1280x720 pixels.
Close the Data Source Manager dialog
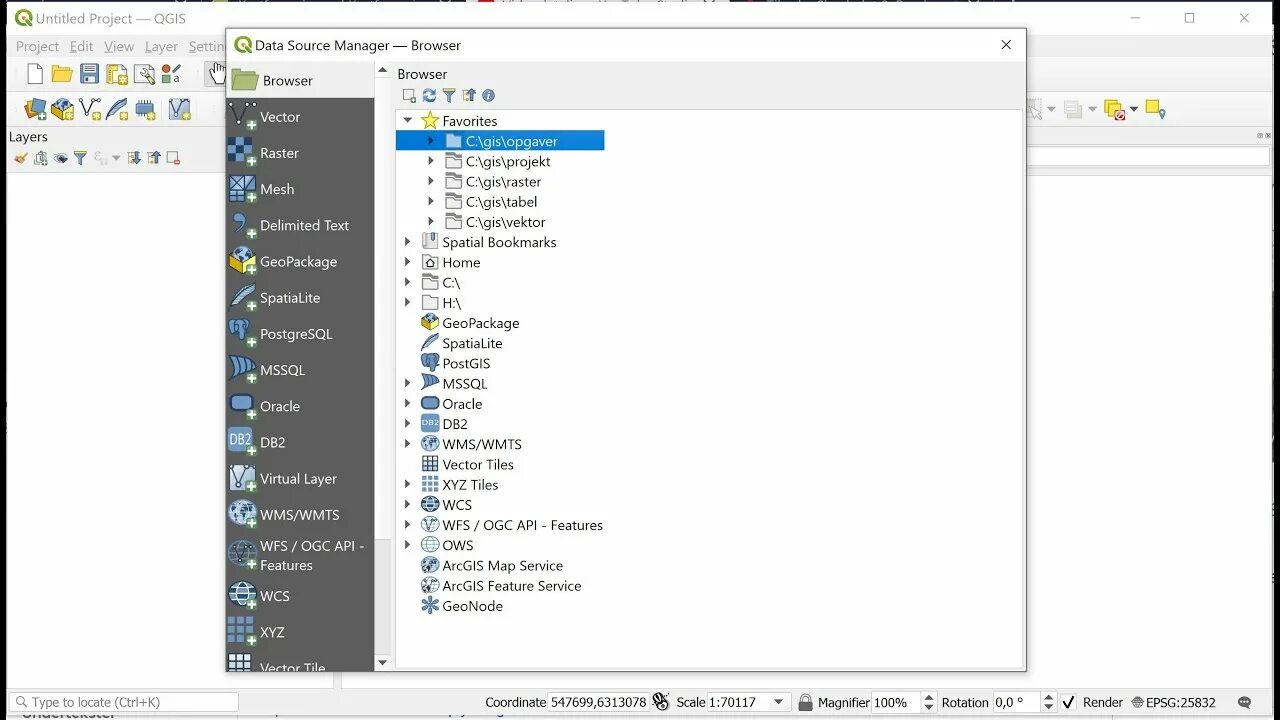pos(1006,45)
